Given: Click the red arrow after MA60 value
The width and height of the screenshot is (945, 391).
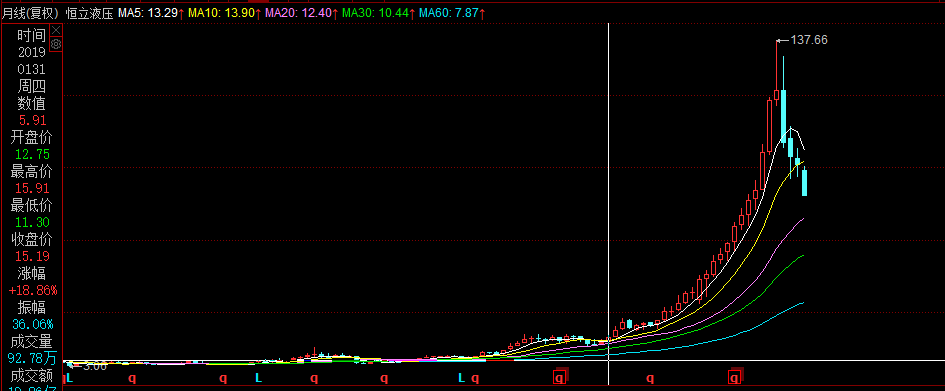Looking at the screenshot, I should coord(482,13).
